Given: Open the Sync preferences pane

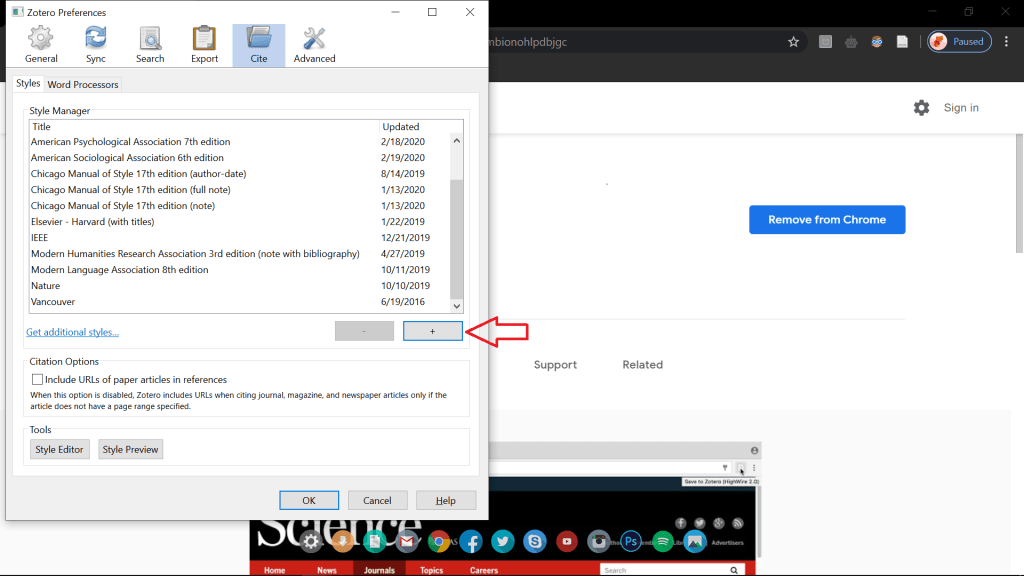Looking at the screenshot, I should point(96,46).
